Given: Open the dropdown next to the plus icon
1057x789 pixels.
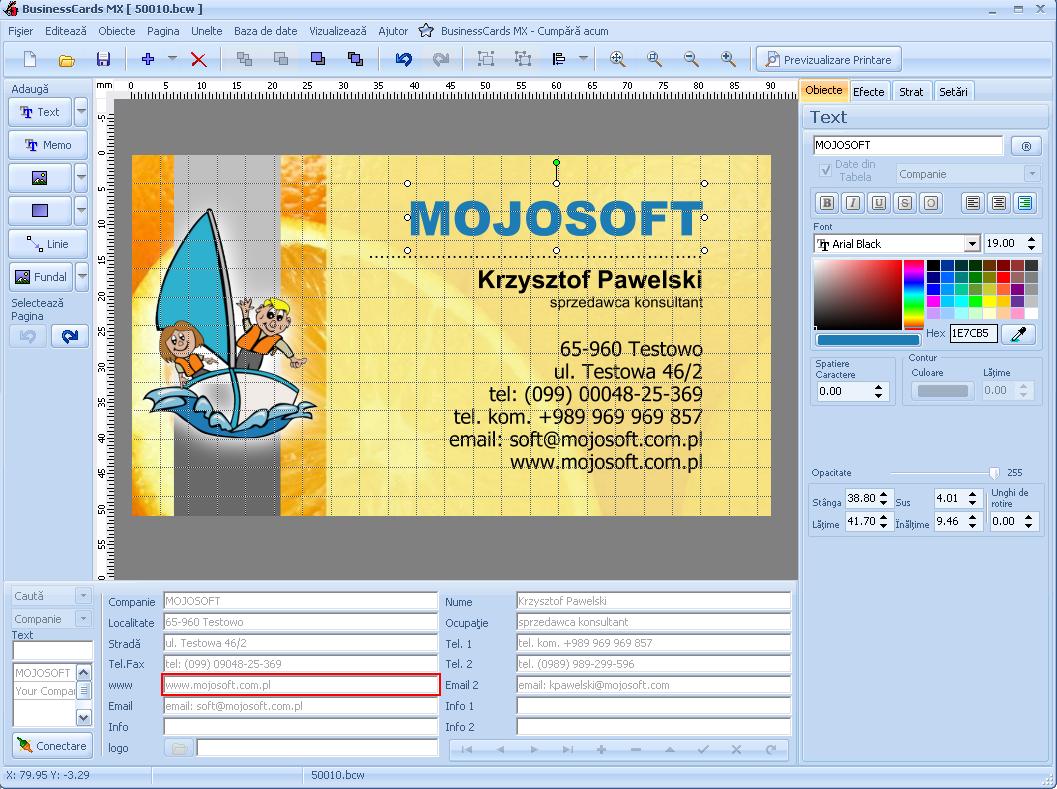Looking at the screenshot, I should [173, 59].
